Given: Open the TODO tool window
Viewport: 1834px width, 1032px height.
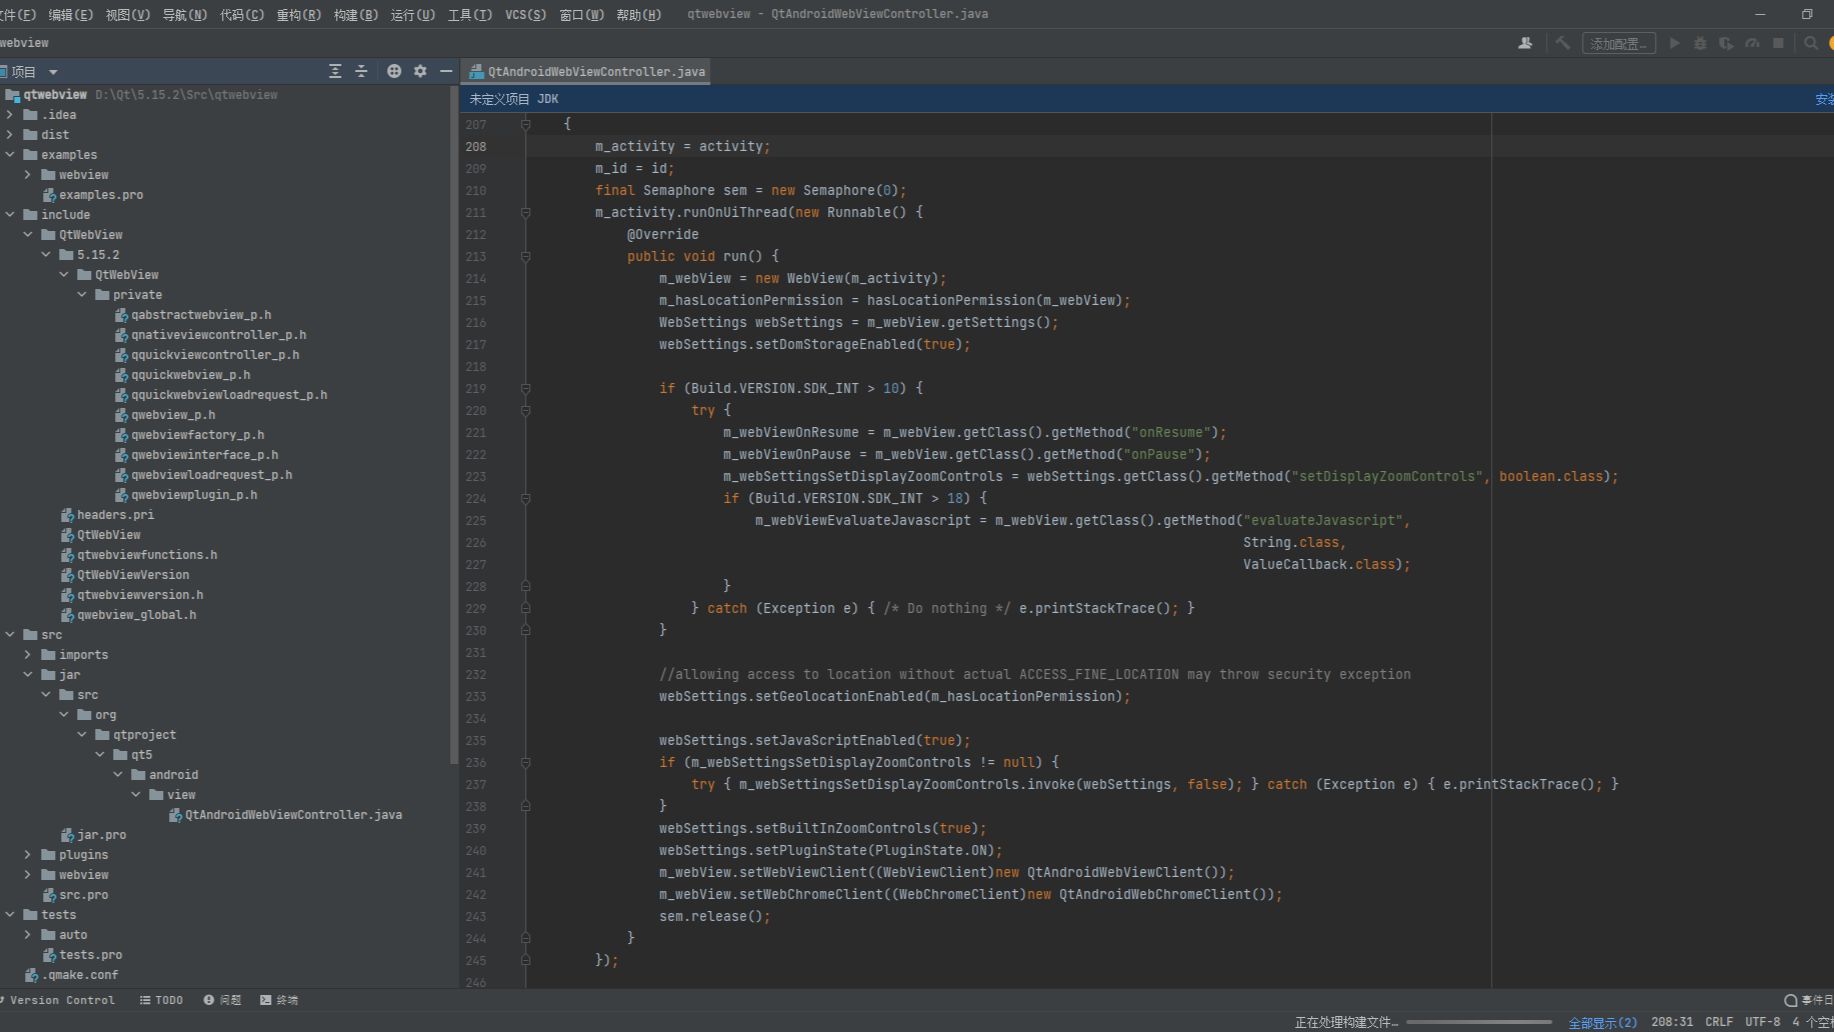Looking at the screenshot, I should (x=161, y=1000).
